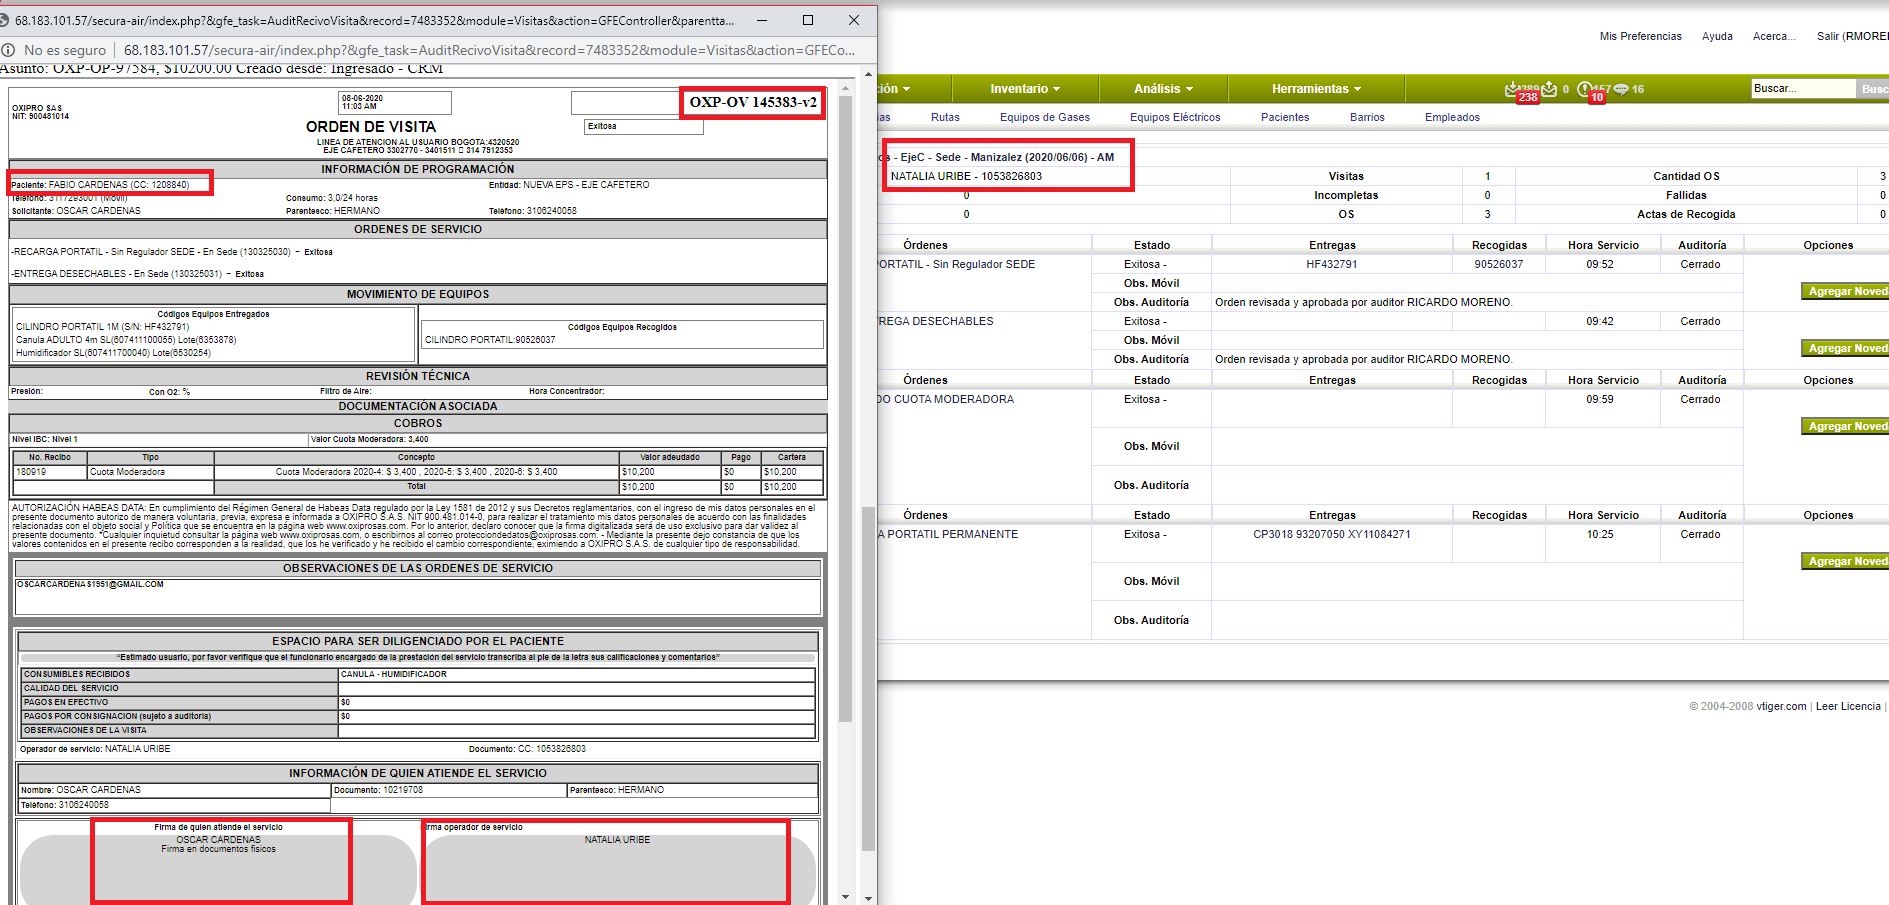This screenshot has width=1889, height=905.
Task: Click the HF432791 entregas cell
Action: pos(1331,264)
